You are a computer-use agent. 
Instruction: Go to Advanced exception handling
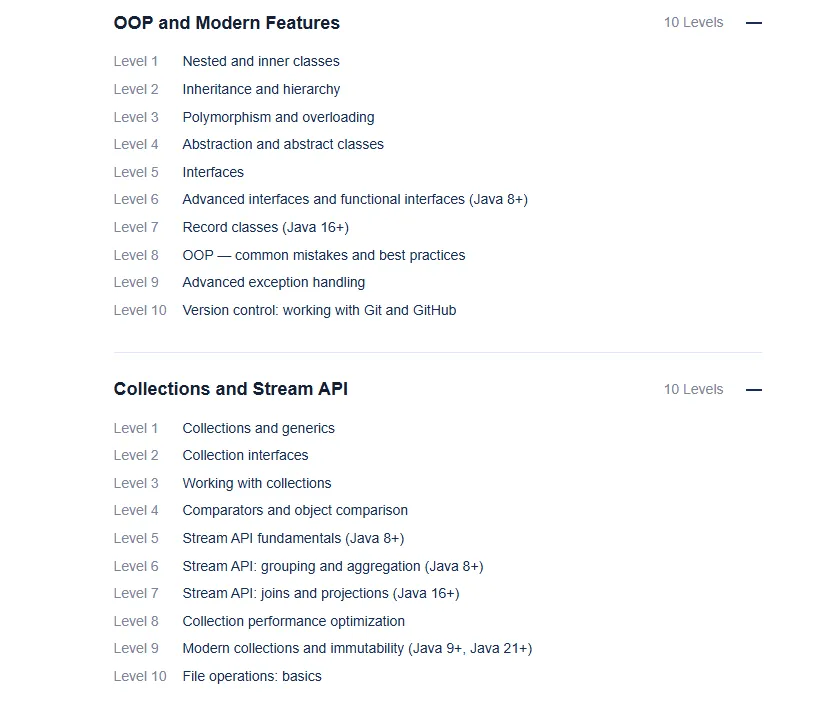pyautogui.click(x=273, y=283)
